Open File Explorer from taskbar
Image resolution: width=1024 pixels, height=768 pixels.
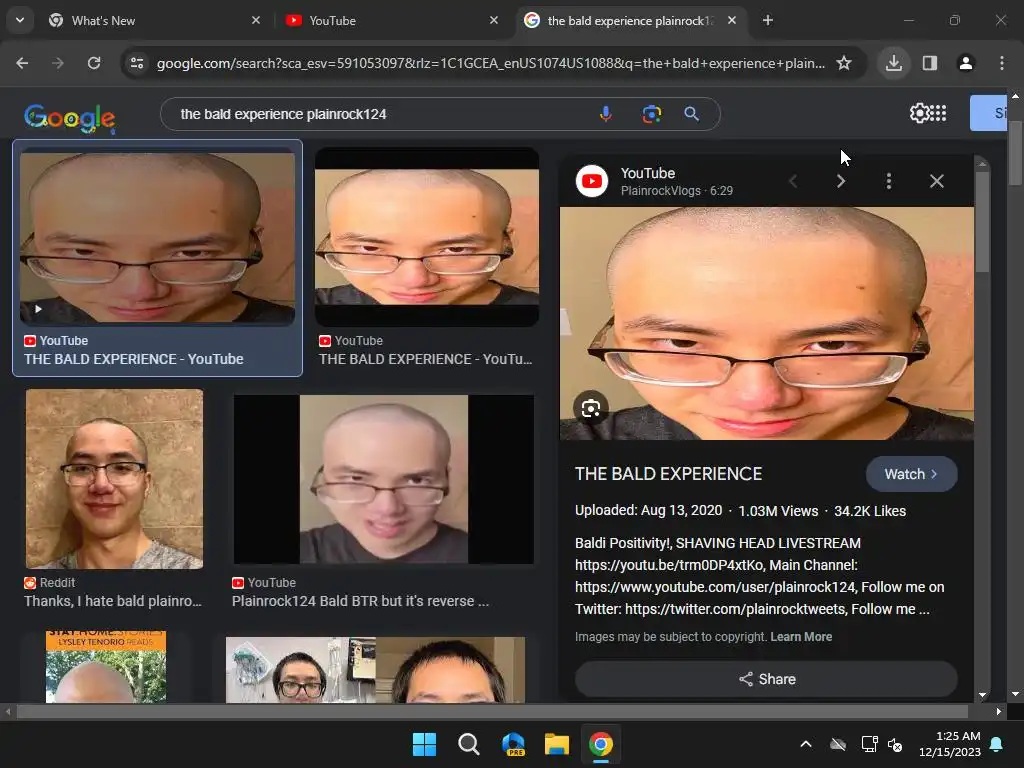tap(557, 744)
